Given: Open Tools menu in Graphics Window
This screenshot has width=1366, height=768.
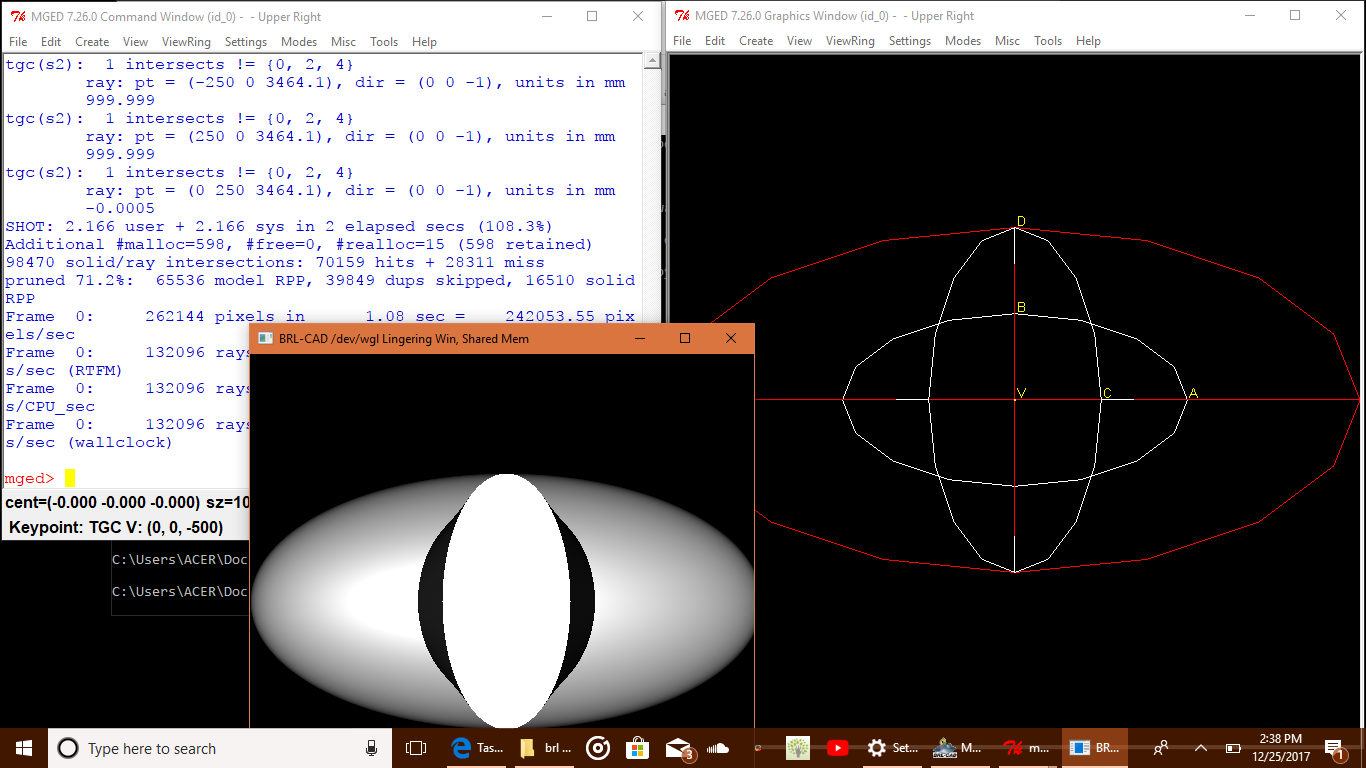Looking at the screenshot, I should 1048,41.
